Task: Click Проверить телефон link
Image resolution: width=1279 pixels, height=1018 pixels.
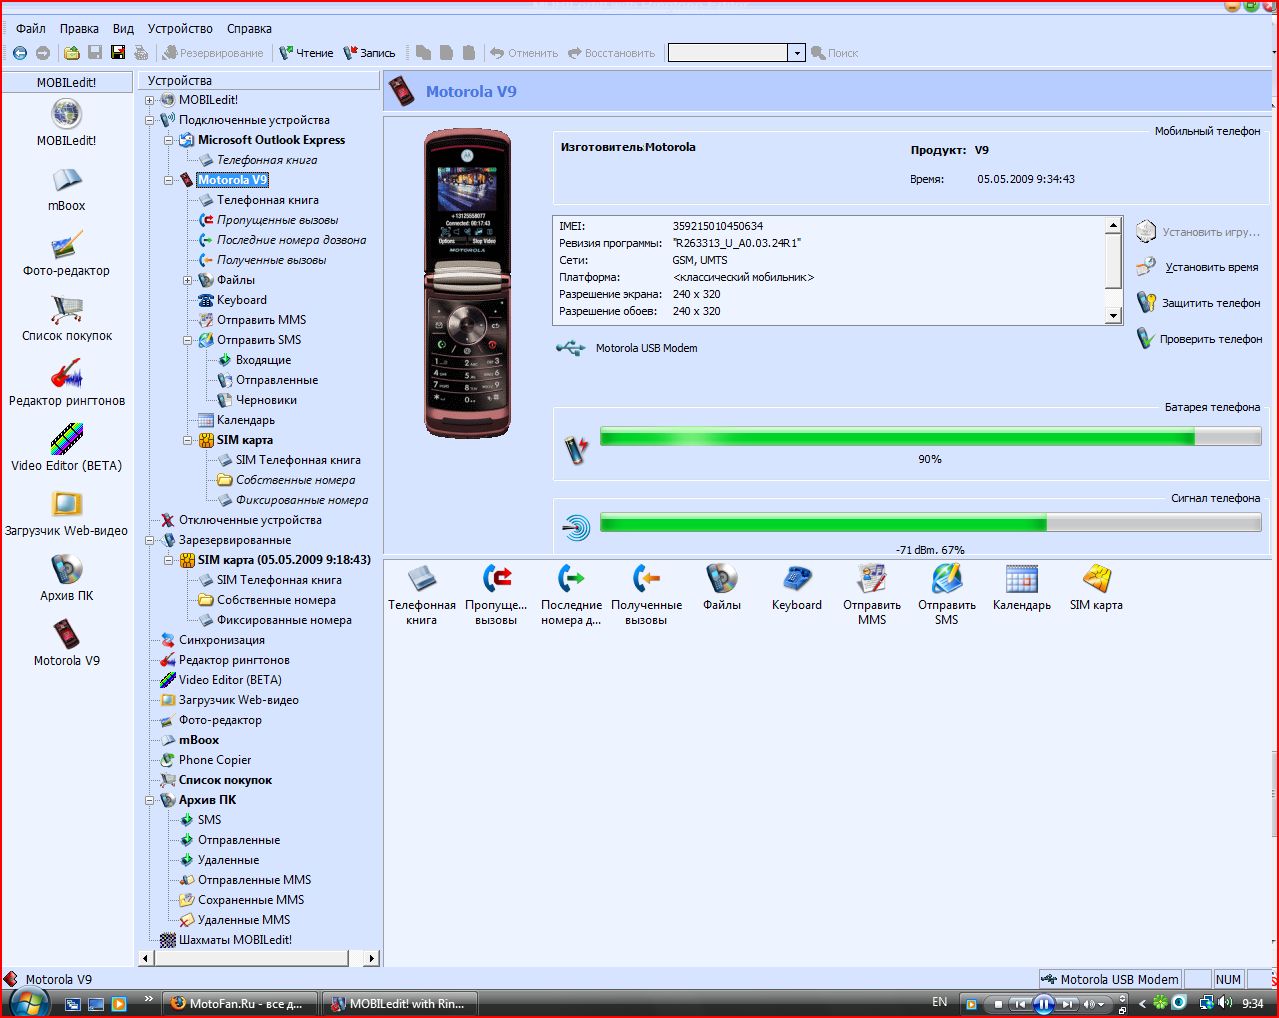Action: [1211, 339]
